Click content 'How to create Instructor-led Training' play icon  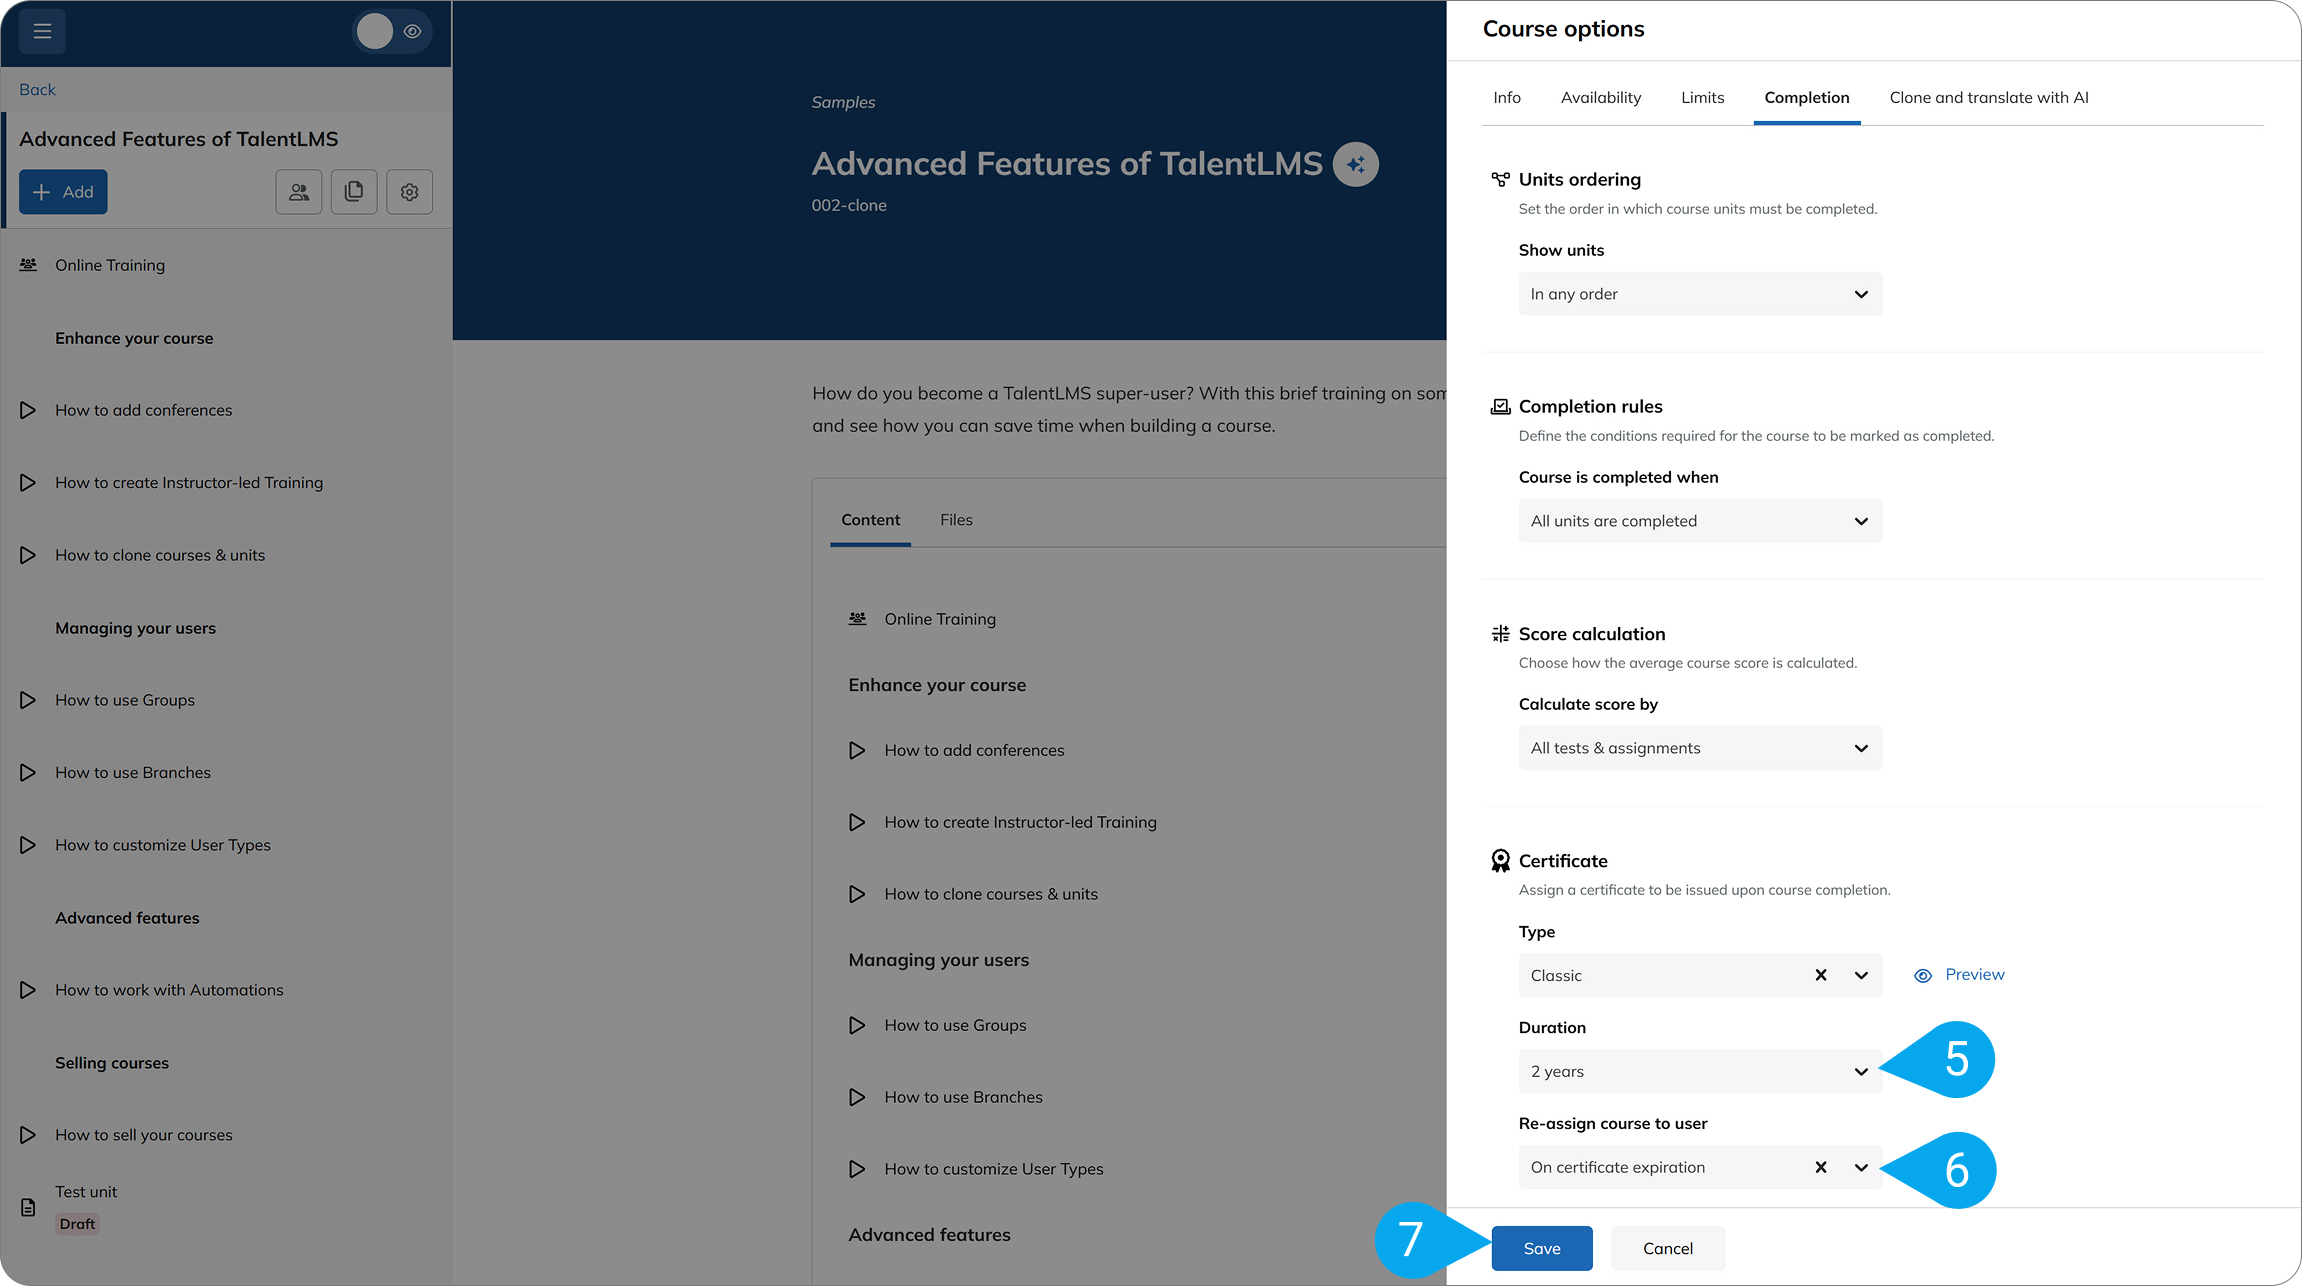point(857,822)
